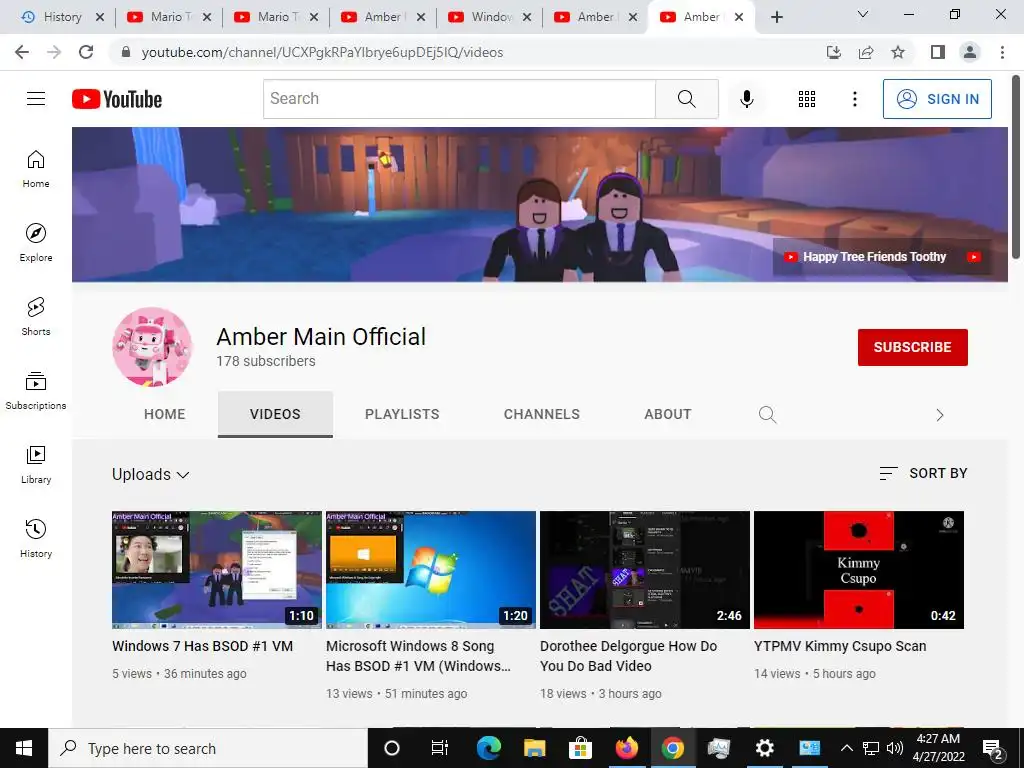Screen dimensions: 1024x768
Task: Open the YouTube hamburger guide menu
Action: 36,99
